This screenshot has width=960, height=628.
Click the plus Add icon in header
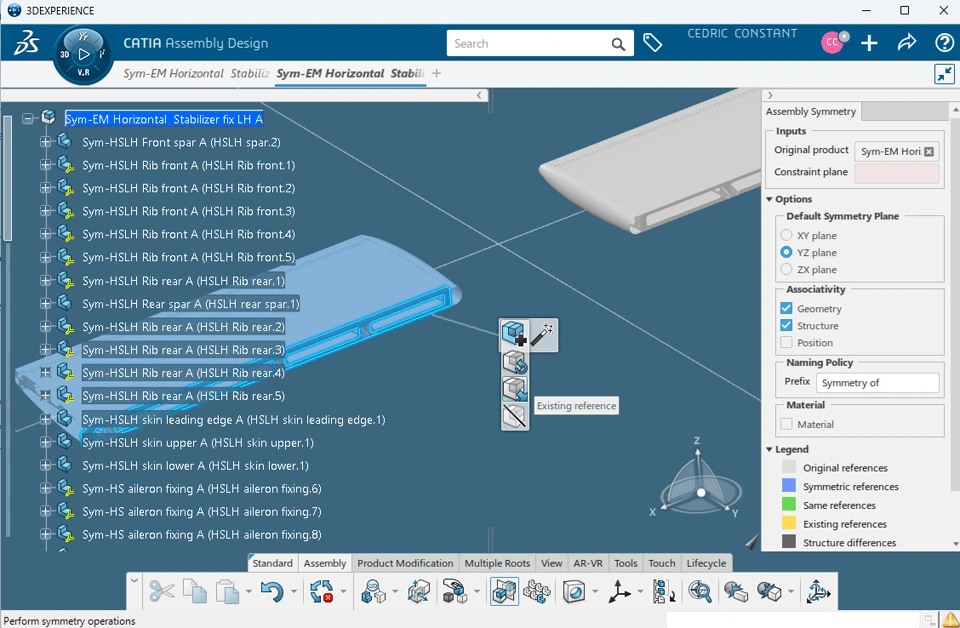click(869, 43)
